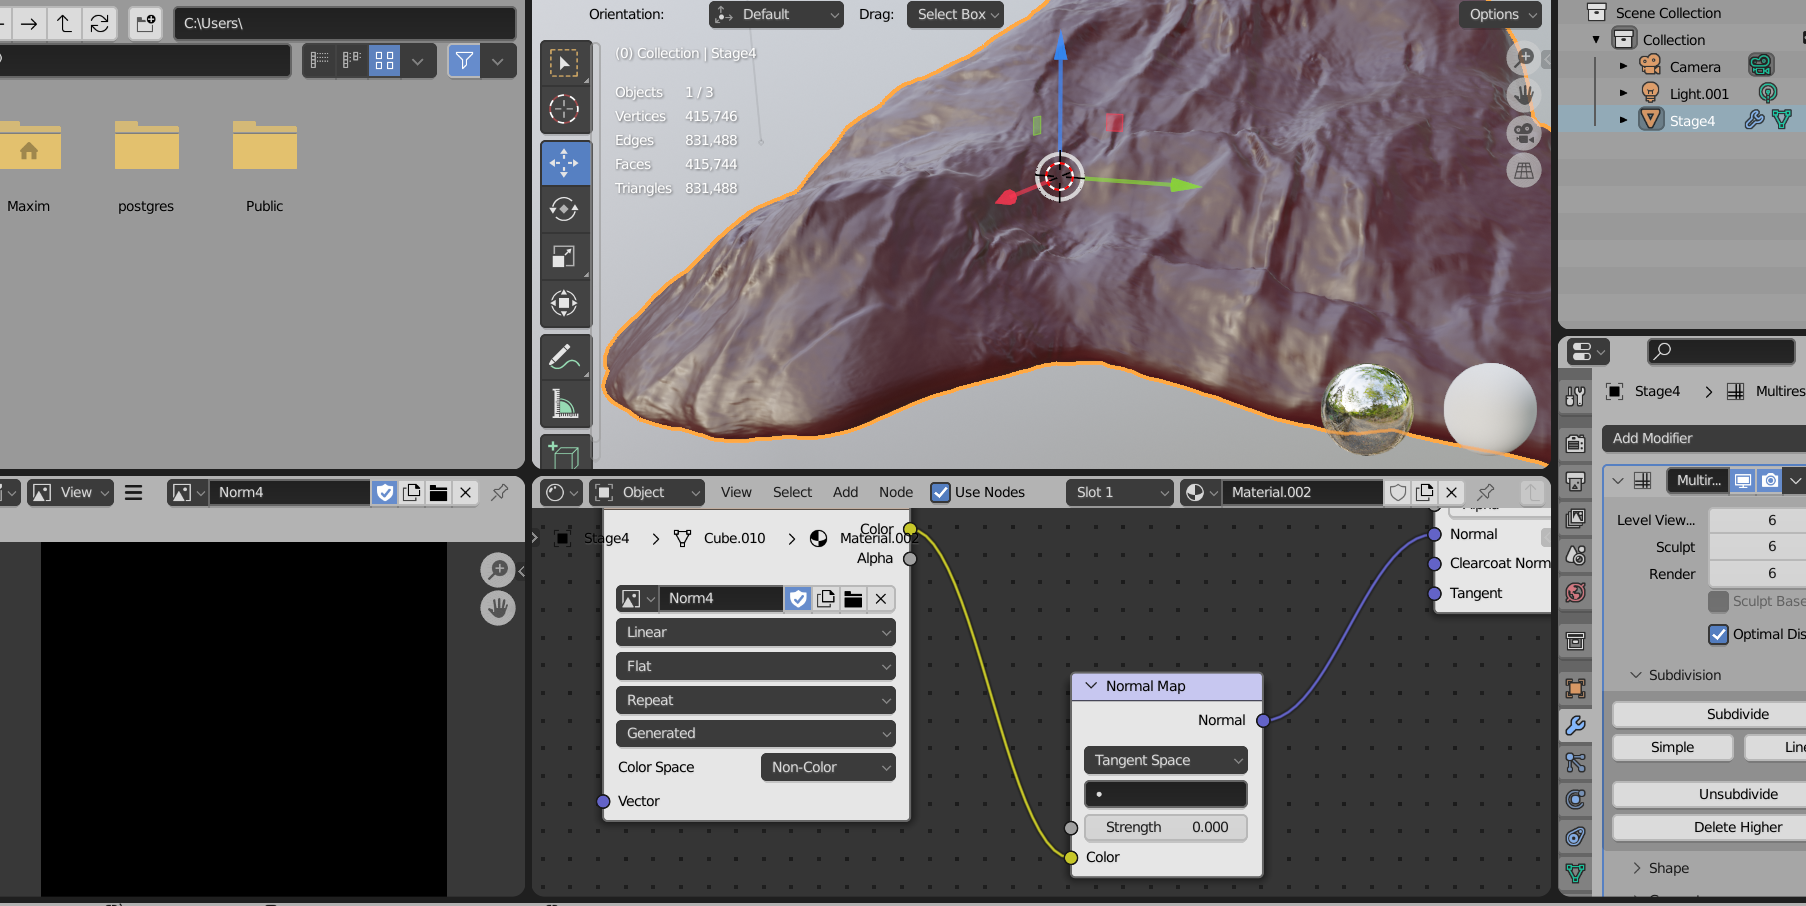Choose the Scale tool
Viewport: 1806px width, 906px height.
[x=565, y=256]
